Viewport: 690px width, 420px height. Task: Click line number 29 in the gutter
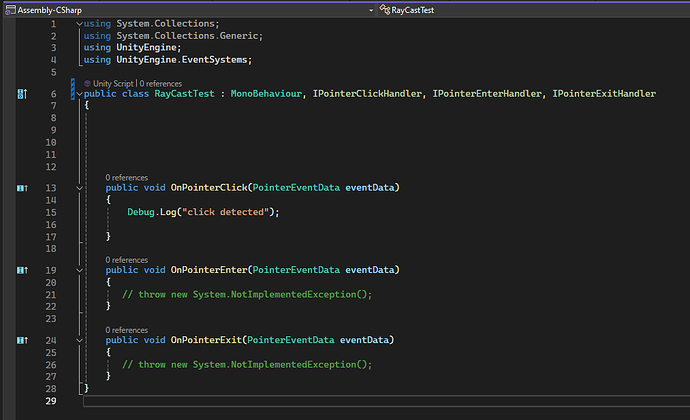coord(53,400)
